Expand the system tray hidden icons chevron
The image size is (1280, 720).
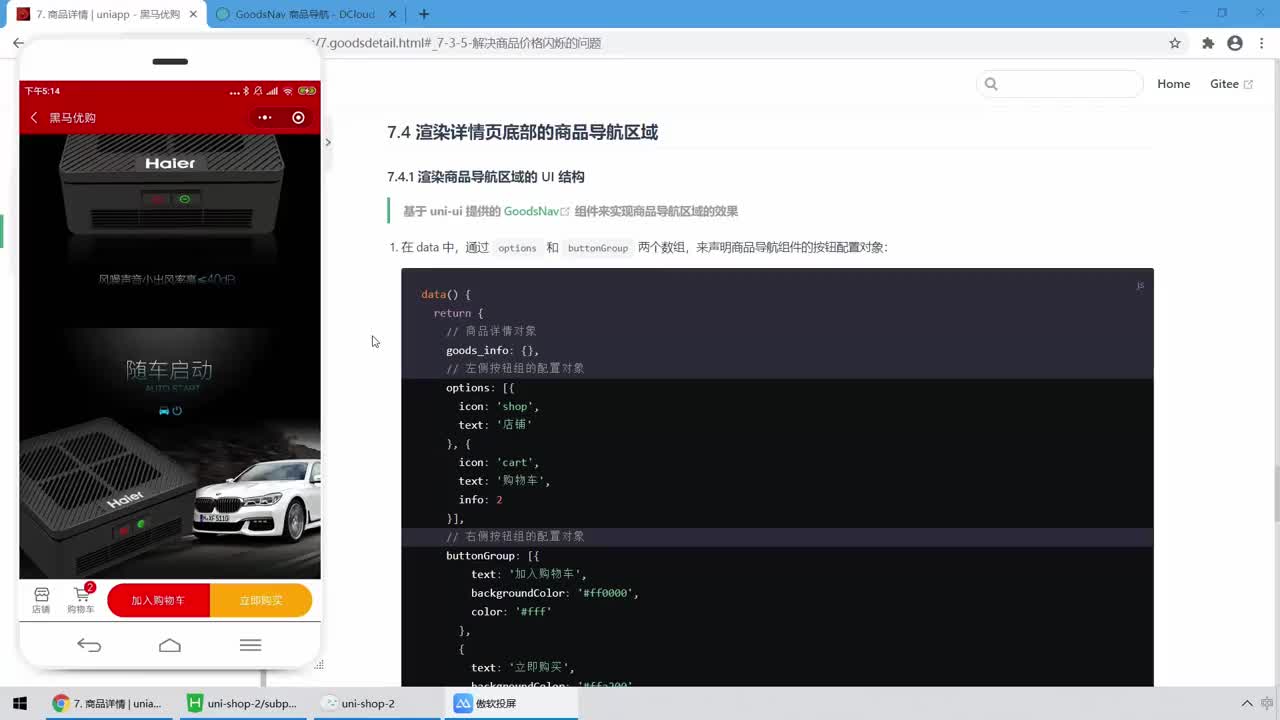[1247, 704]
